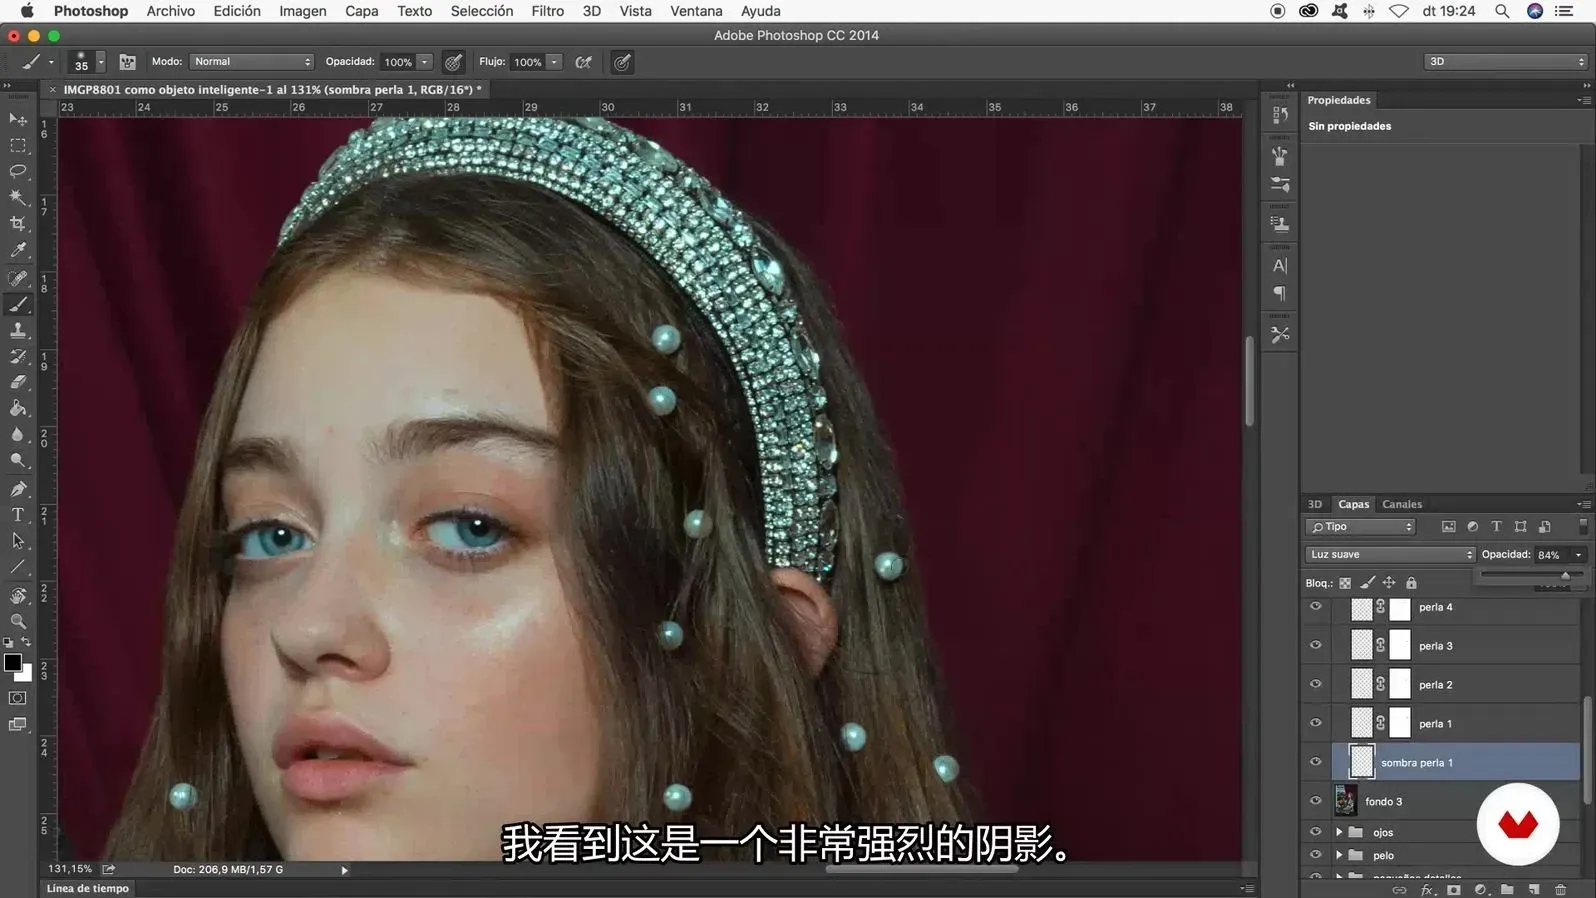
Task: Click the foreground color swatch
Action: (x=13, y=663)
